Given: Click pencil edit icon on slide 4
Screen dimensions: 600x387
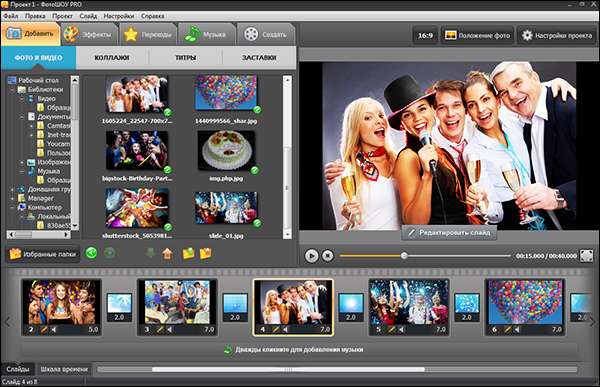Looking at the screenshot, I should point(276,329).
